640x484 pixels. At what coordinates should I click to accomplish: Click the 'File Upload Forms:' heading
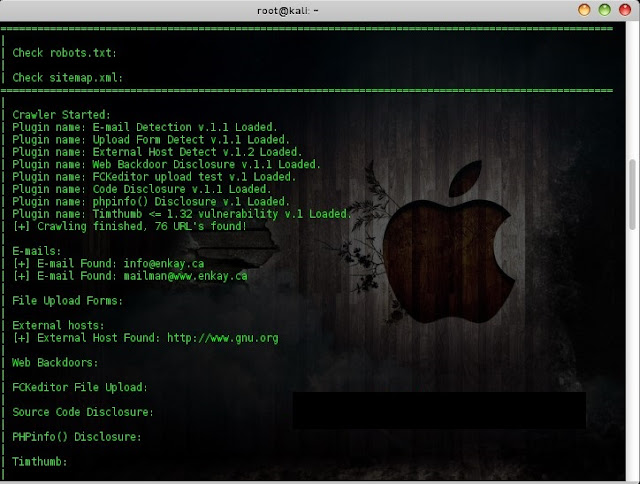(67, 301)
